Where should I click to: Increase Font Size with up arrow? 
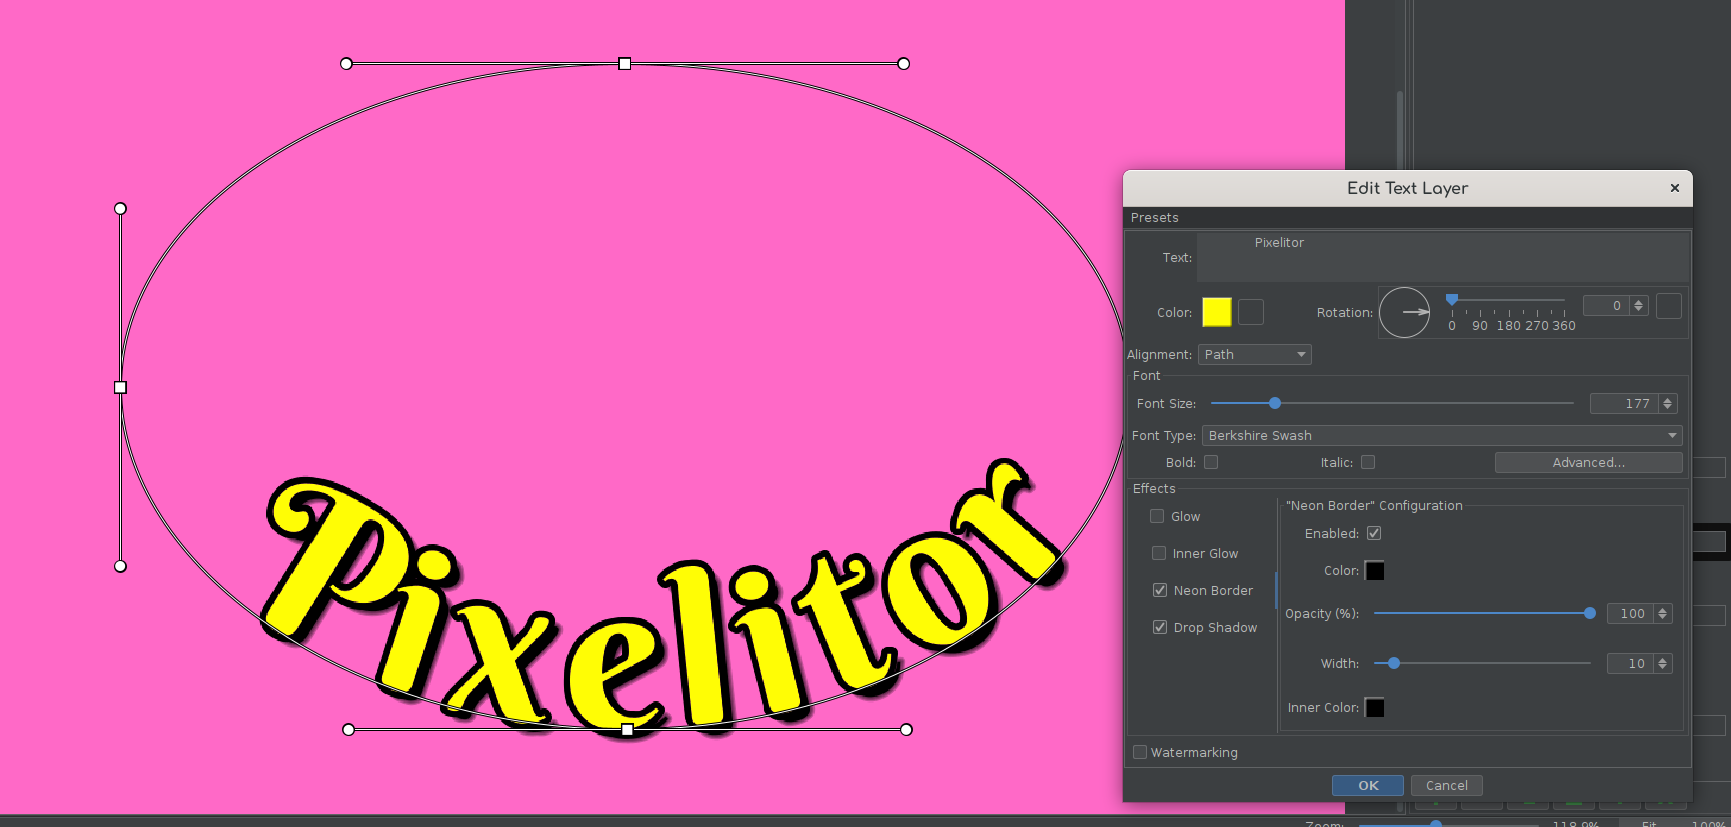(x=1667, y=400)
